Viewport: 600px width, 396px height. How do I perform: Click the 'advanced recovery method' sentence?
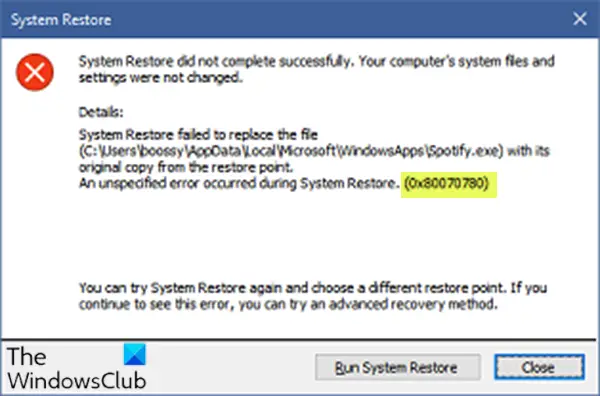[x=288, y=305]
